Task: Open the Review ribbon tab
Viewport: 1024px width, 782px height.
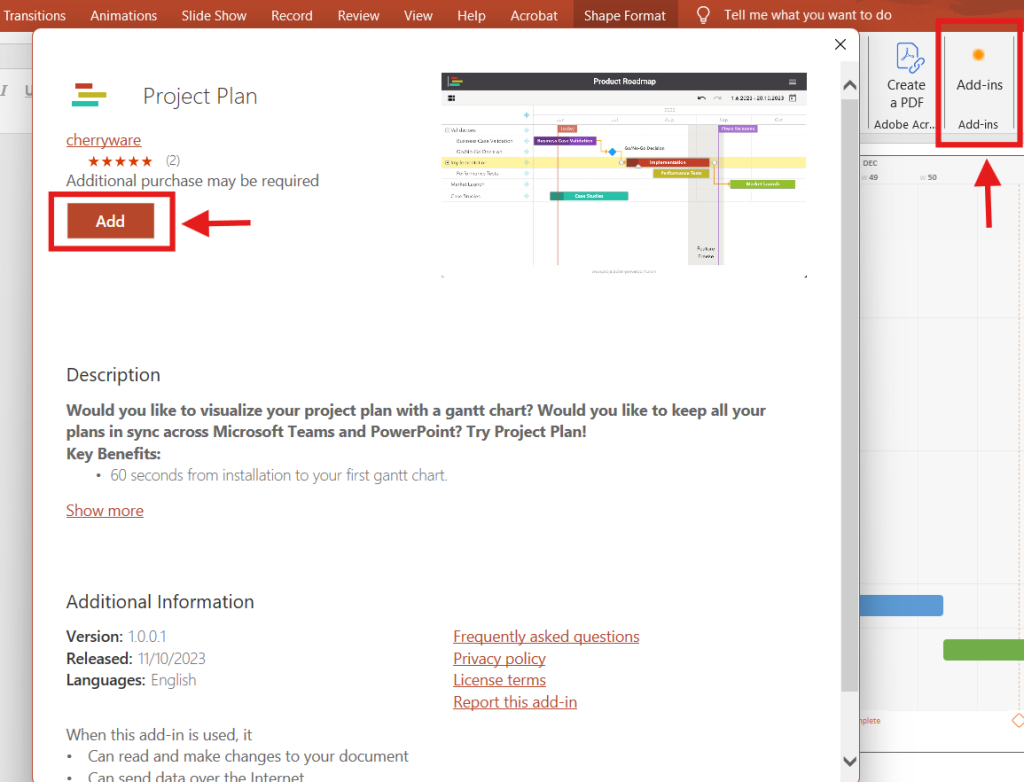Action: 358,15
